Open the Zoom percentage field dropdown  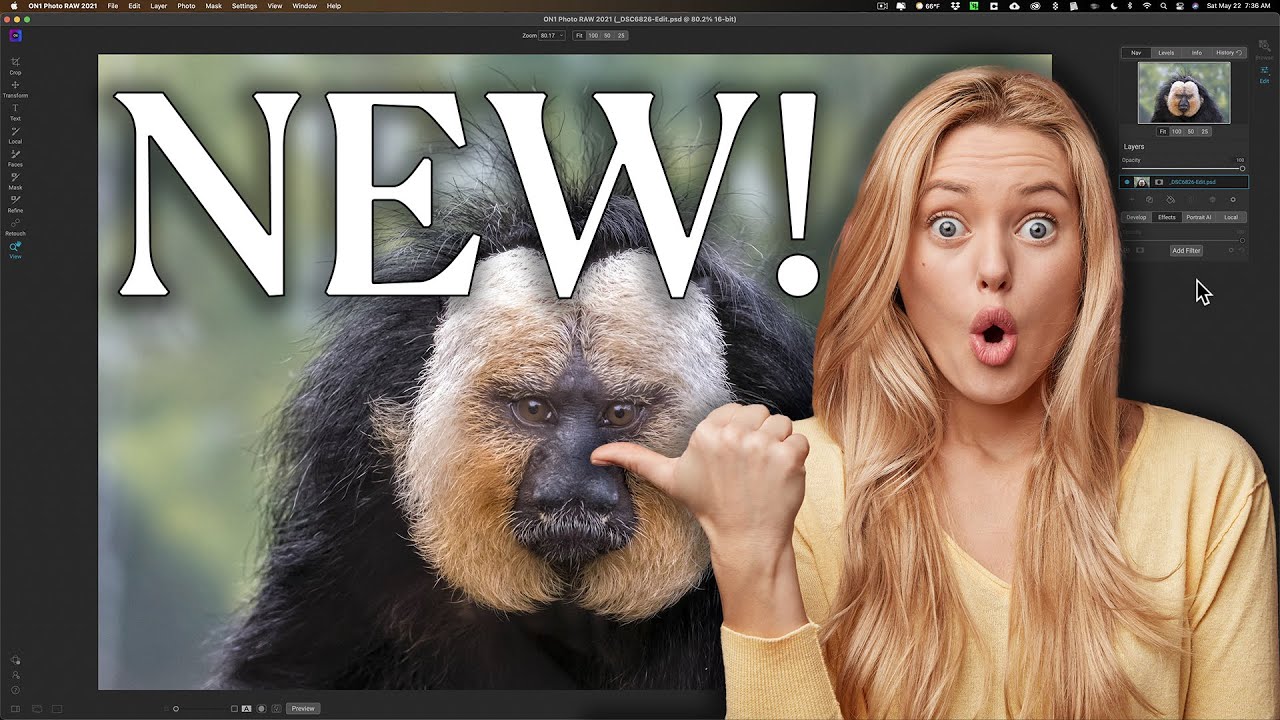pyautogui.click(x=551, y=35)
